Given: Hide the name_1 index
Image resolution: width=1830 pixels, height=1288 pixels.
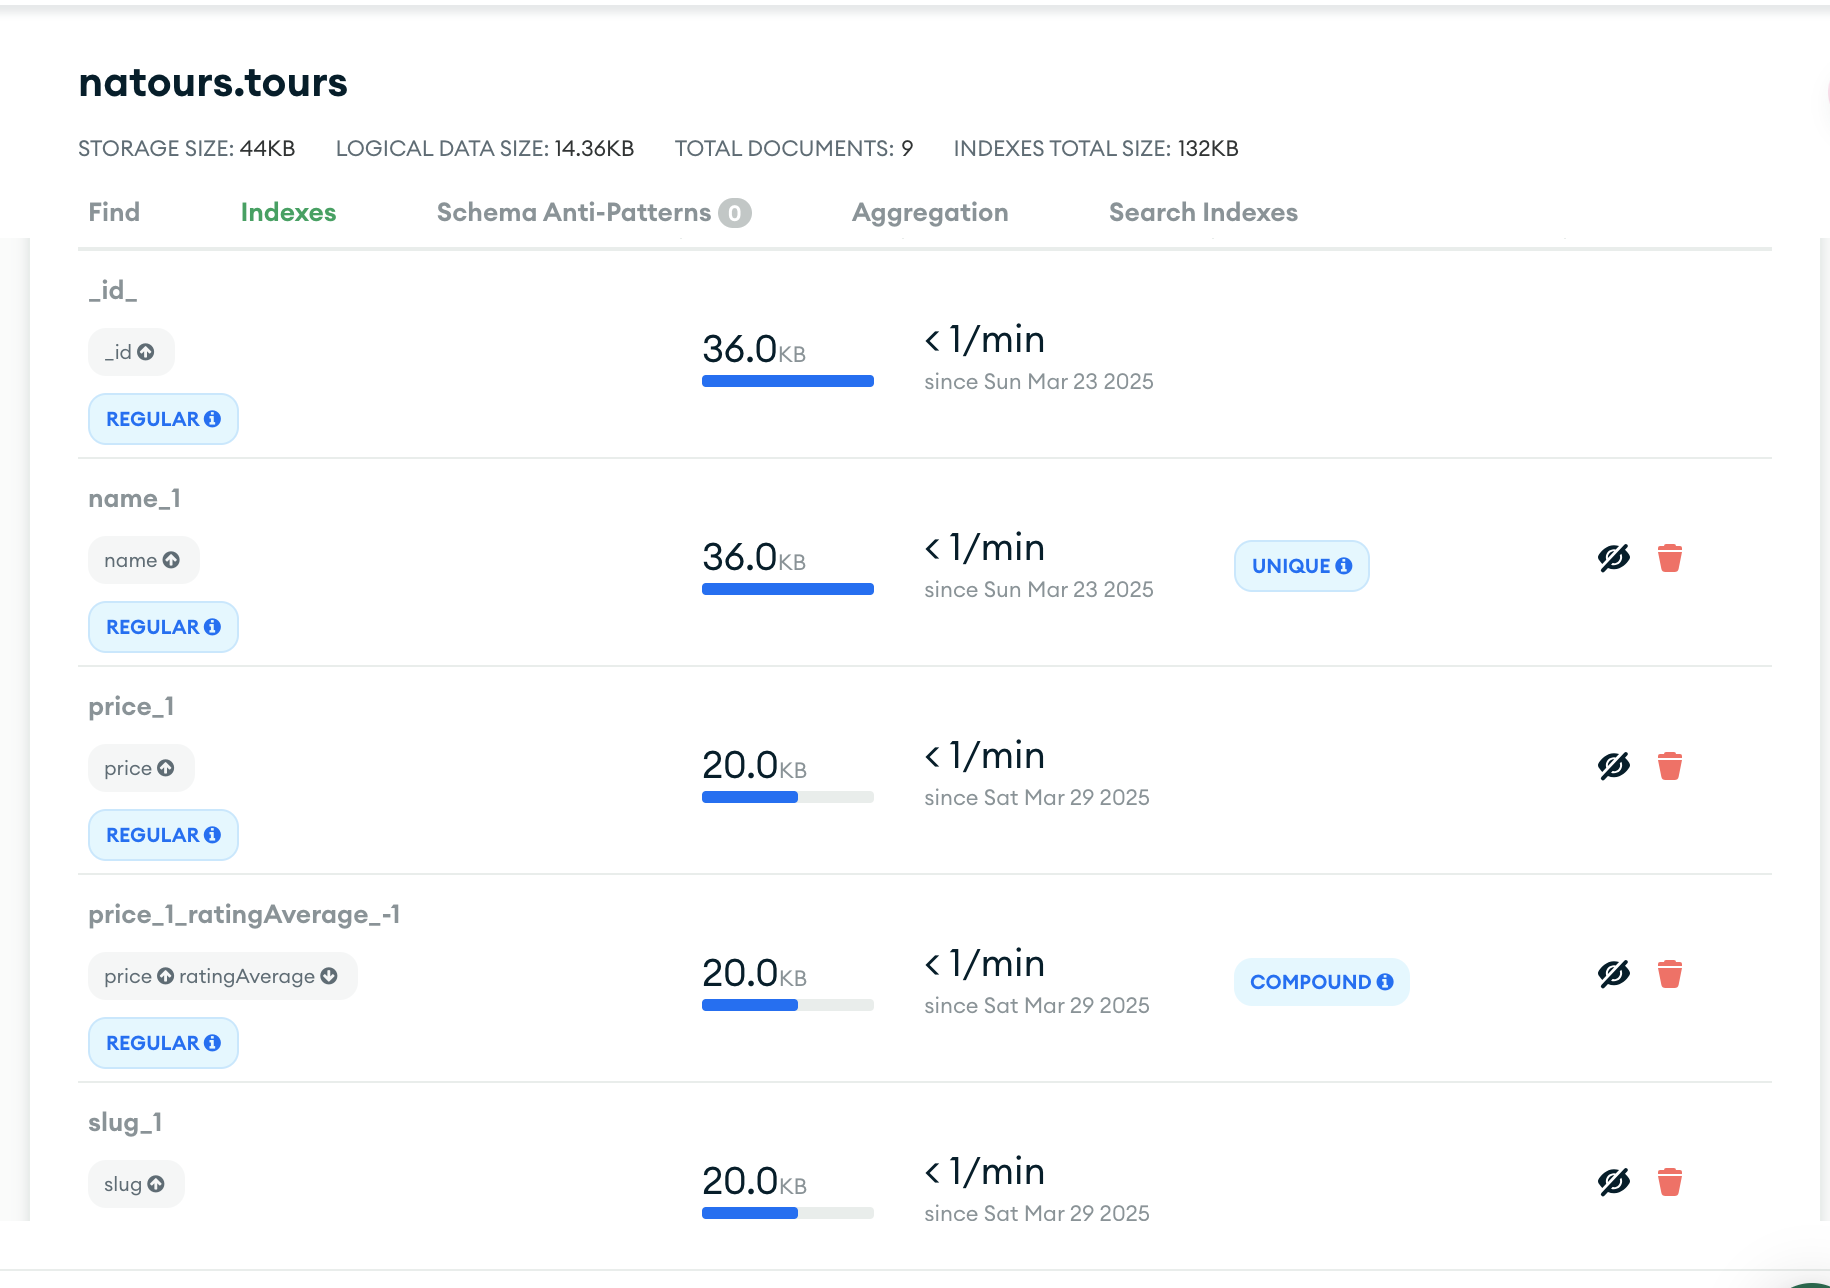Looking at the screenshot, I should [1613, 558].
